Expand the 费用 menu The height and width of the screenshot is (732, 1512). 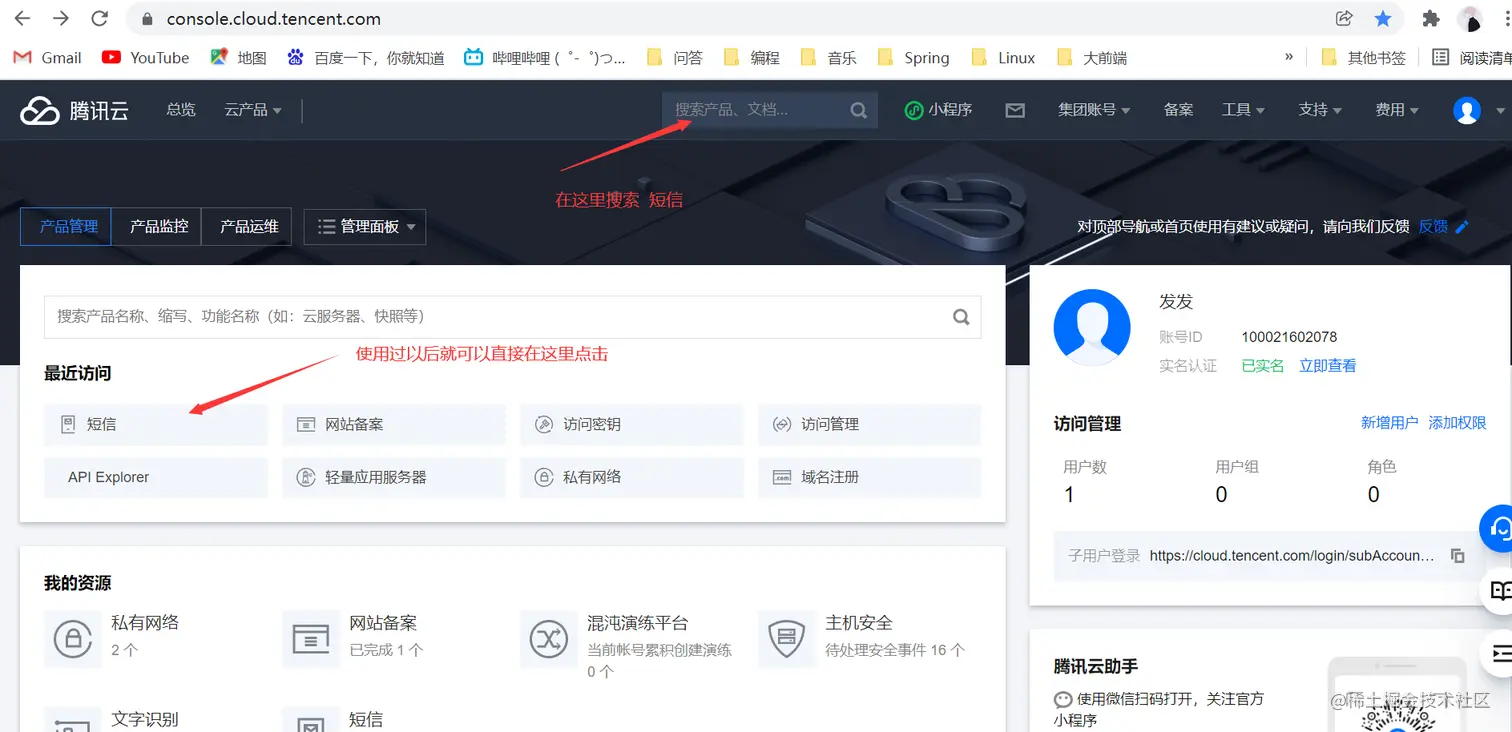(1397, 110)
